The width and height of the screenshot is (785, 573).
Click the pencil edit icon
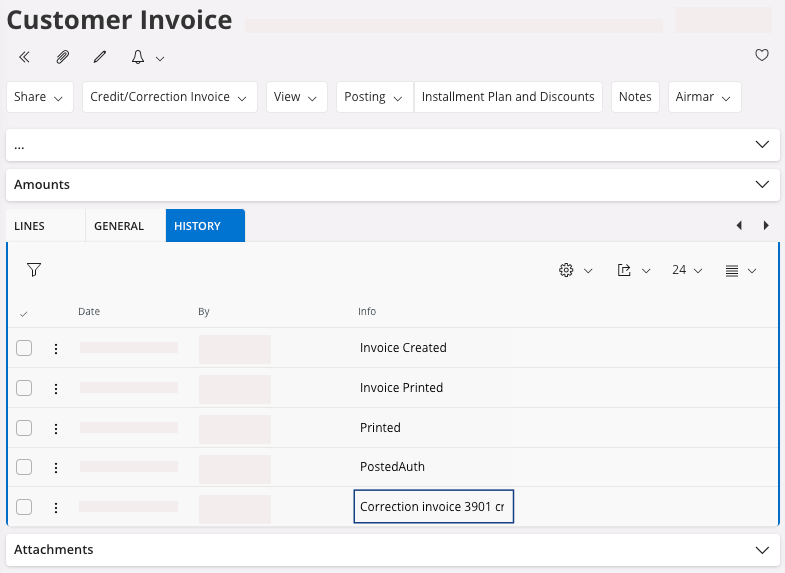(x=99, y=57)
